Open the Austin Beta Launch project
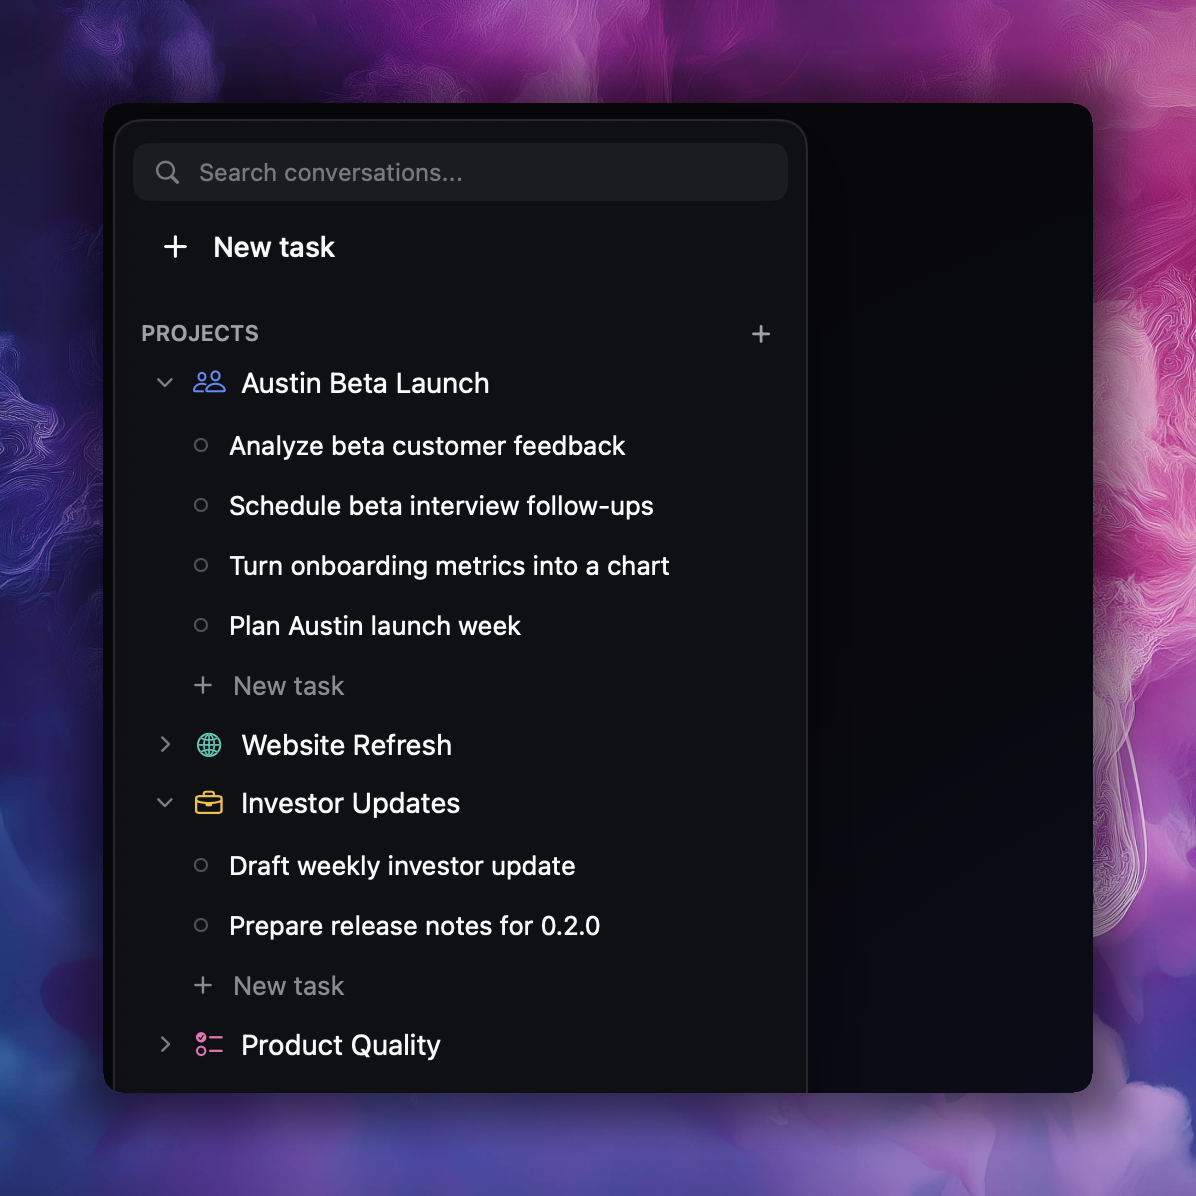The height and width of the screenshot is (1196, 1196). 365,383
